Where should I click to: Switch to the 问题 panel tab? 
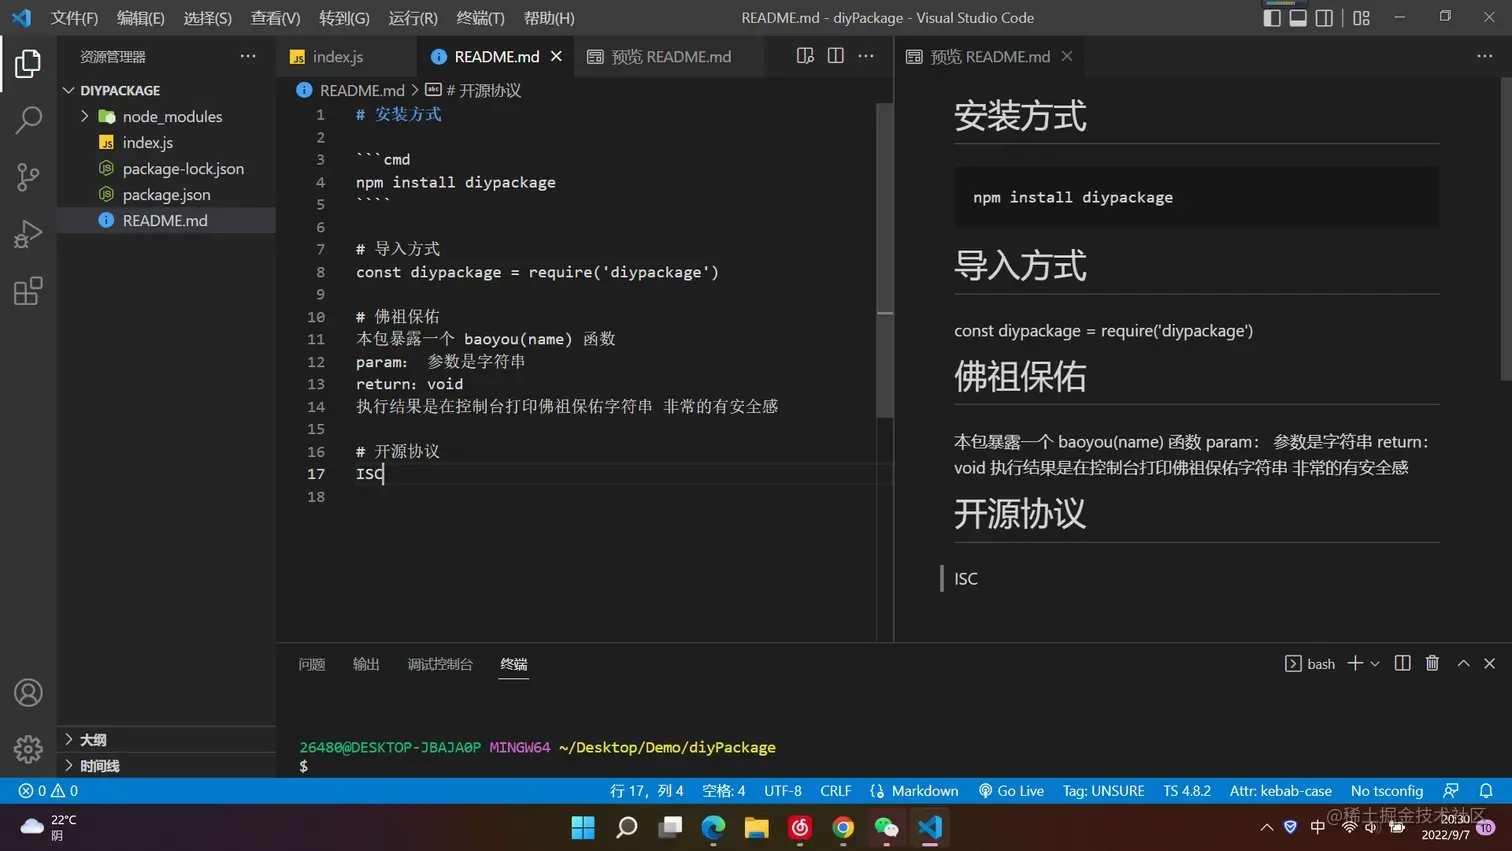(x=312, y=664)
